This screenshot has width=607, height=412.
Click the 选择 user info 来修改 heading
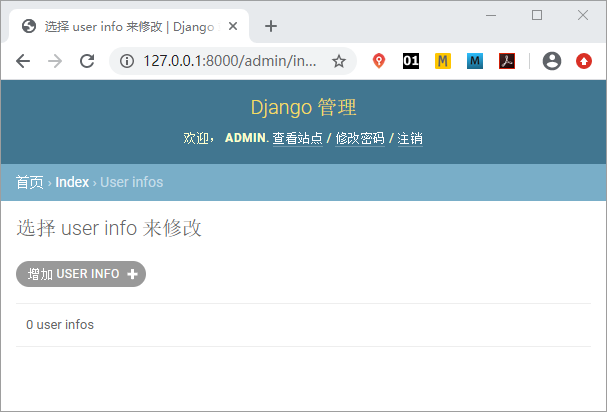pyautogui.click(x=109, y=228)
